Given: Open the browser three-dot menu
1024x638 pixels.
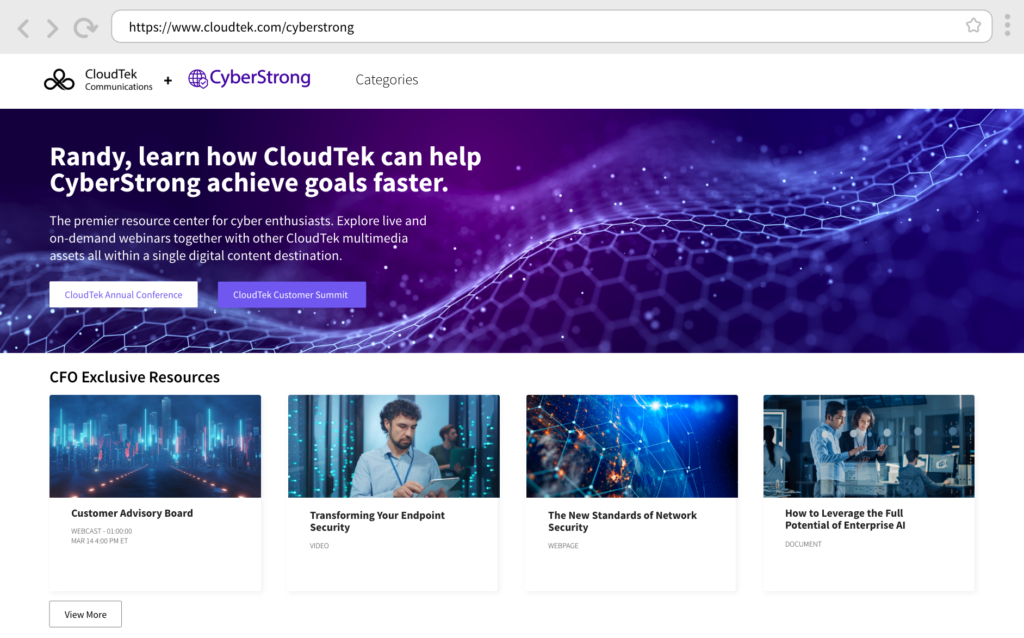Looking at the screenshot, I should 1008,25.
